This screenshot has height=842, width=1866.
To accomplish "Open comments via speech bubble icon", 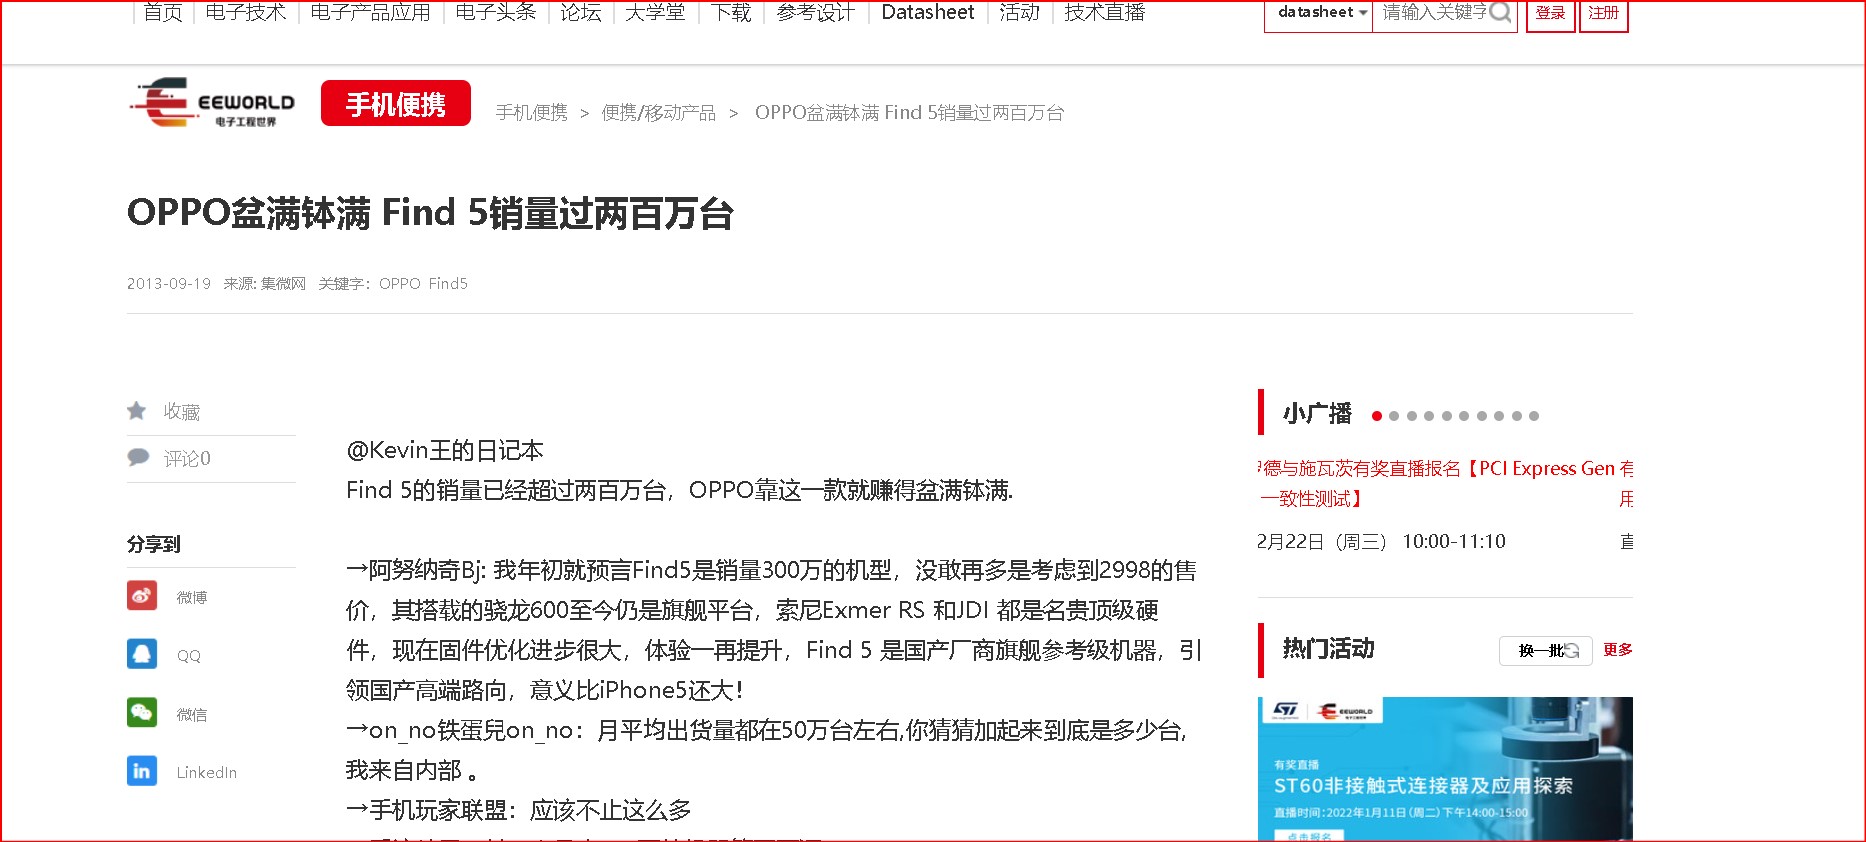I will click(x=138, y=458).
